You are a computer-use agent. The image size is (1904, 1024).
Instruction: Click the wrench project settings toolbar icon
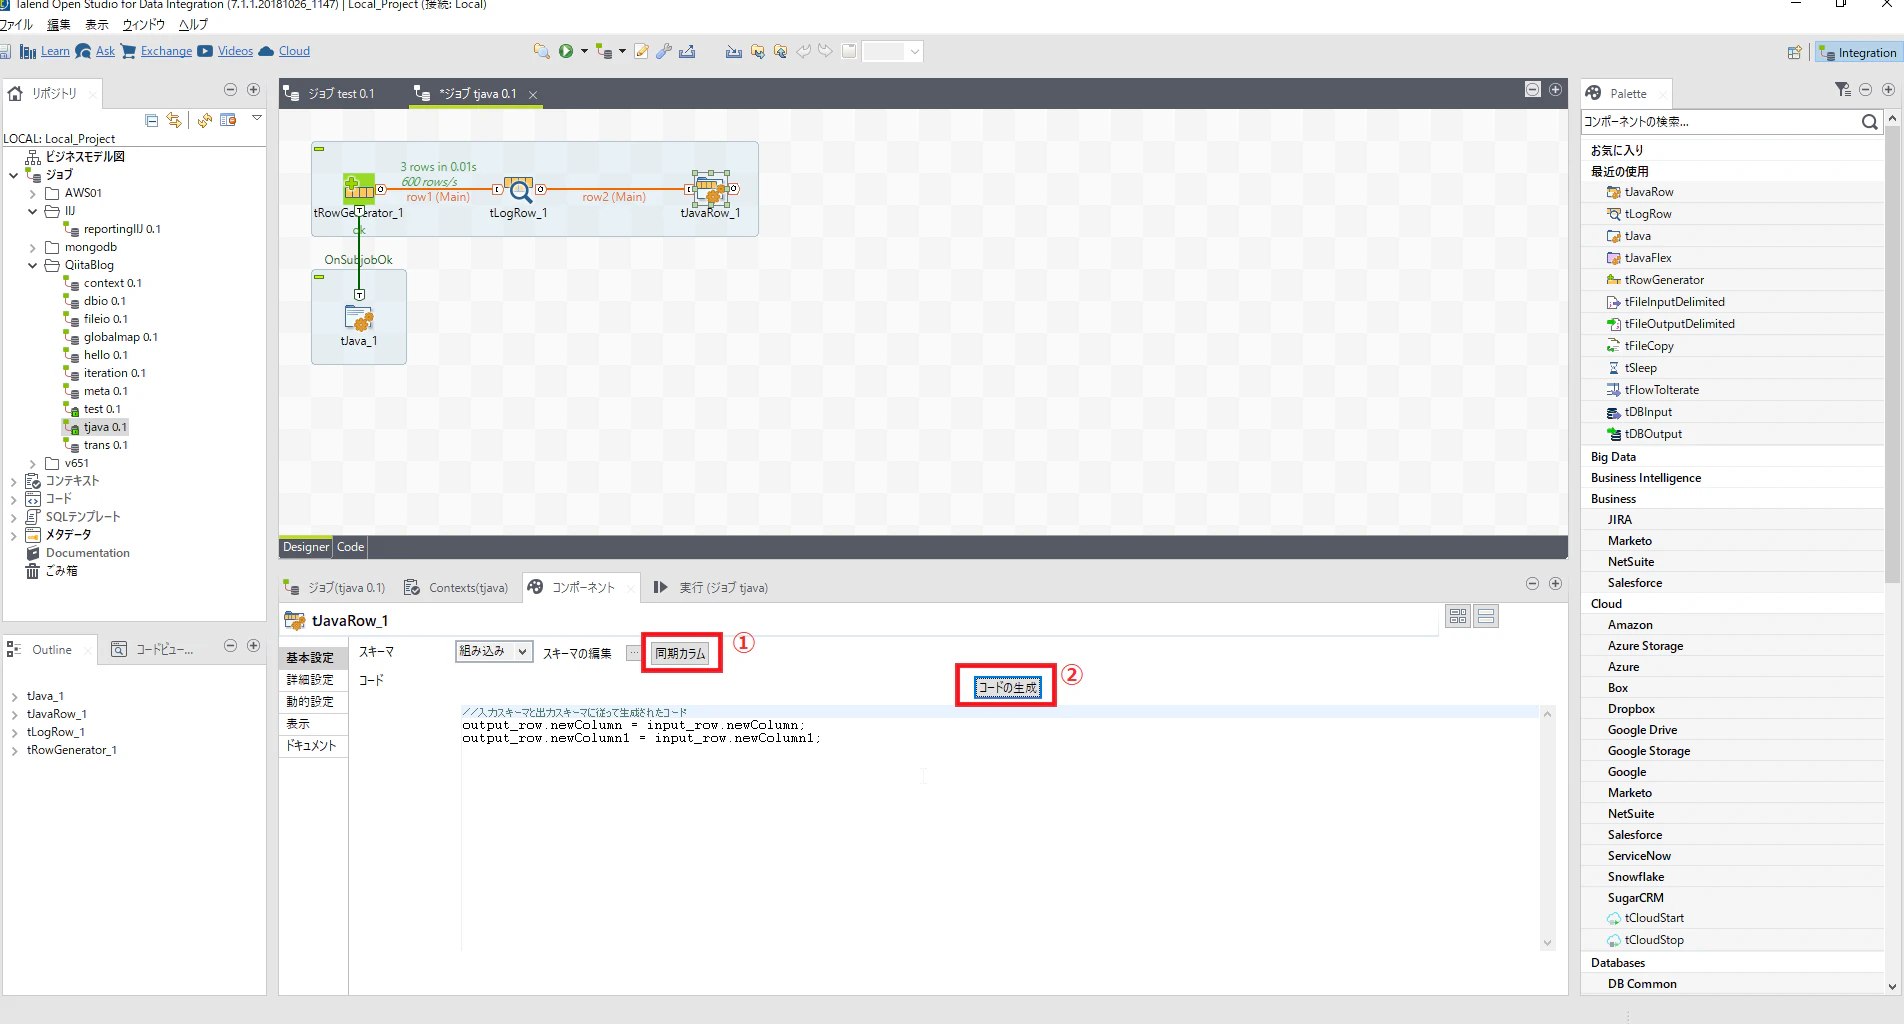[664, 51]
